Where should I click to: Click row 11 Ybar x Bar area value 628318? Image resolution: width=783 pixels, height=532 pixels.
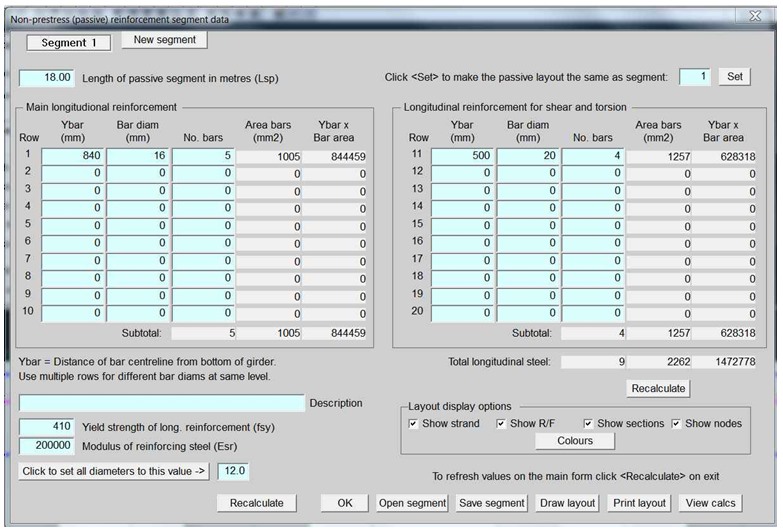click(x=724, y=157)
